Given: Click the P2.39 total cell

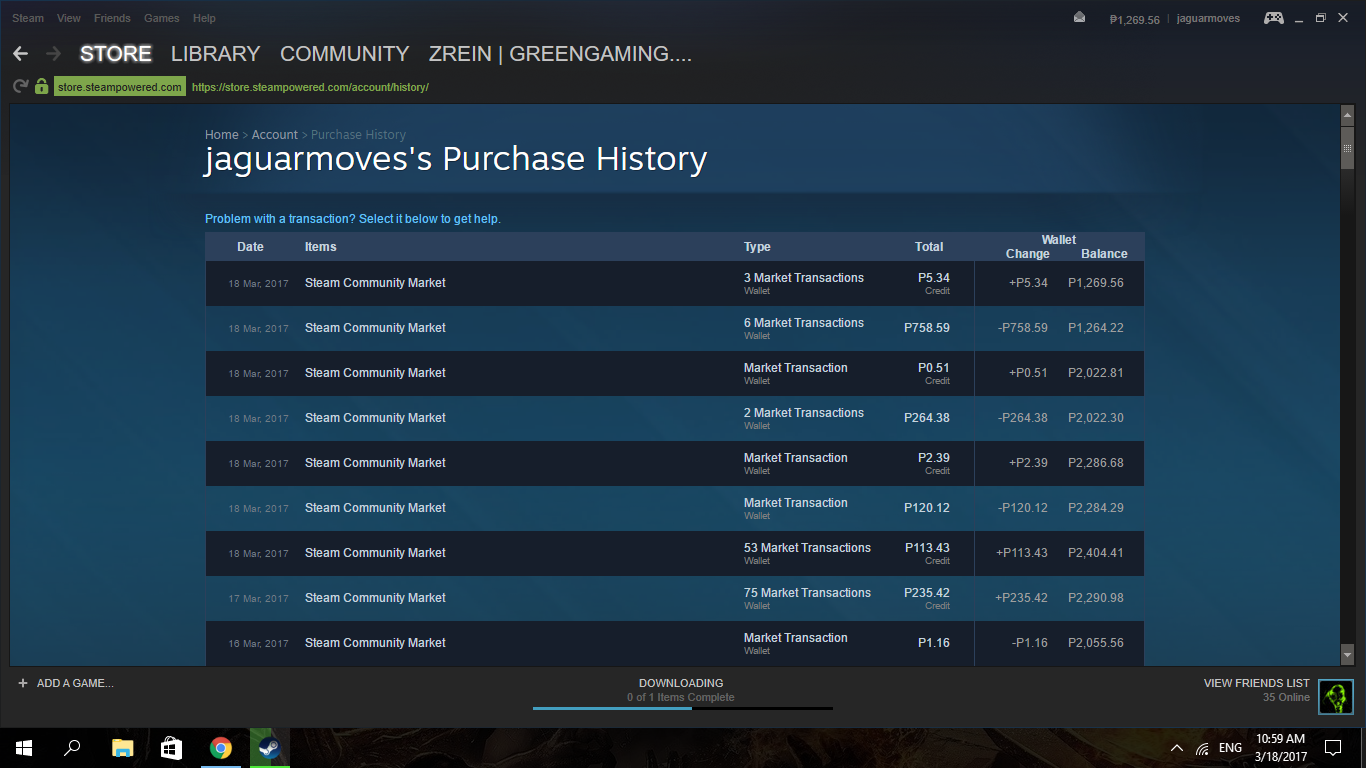Looking at the screenshot, I should 934,458.
